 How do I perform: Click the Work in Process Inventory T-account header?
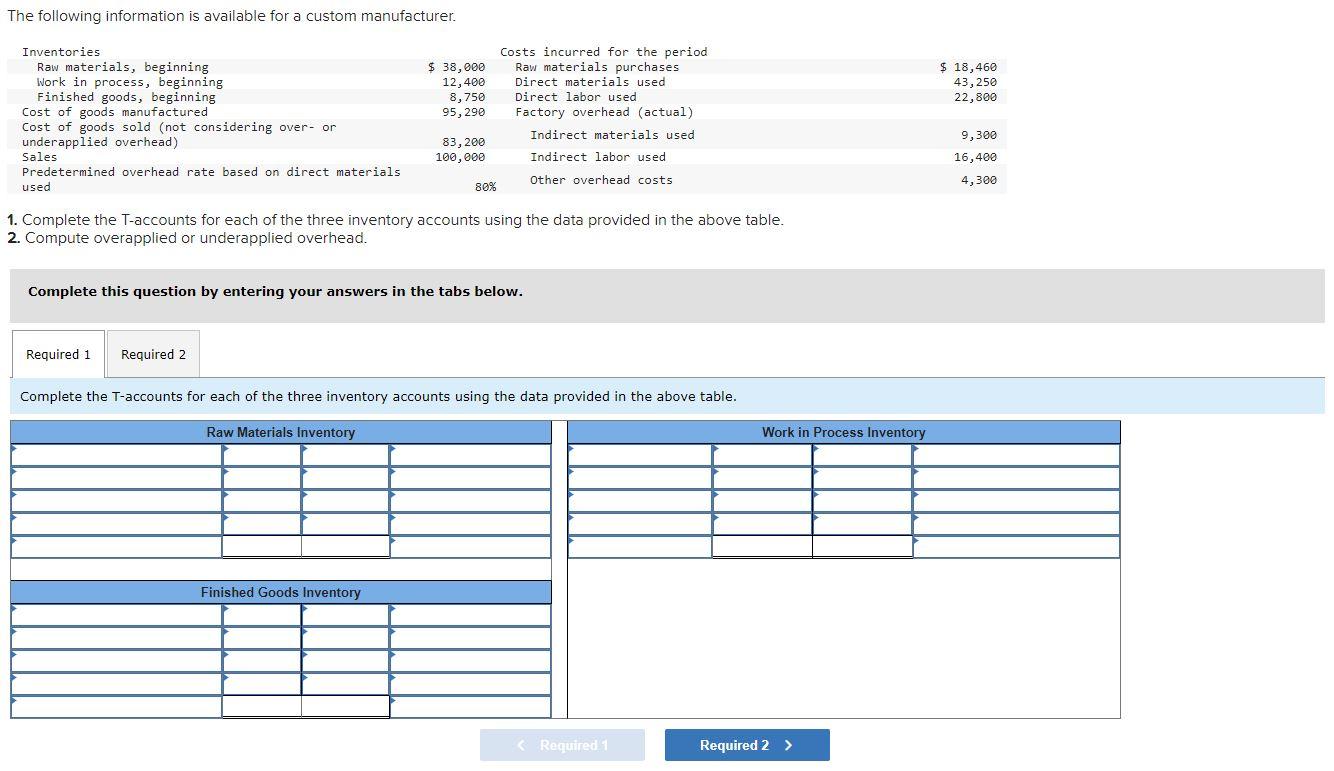(844, 432)
